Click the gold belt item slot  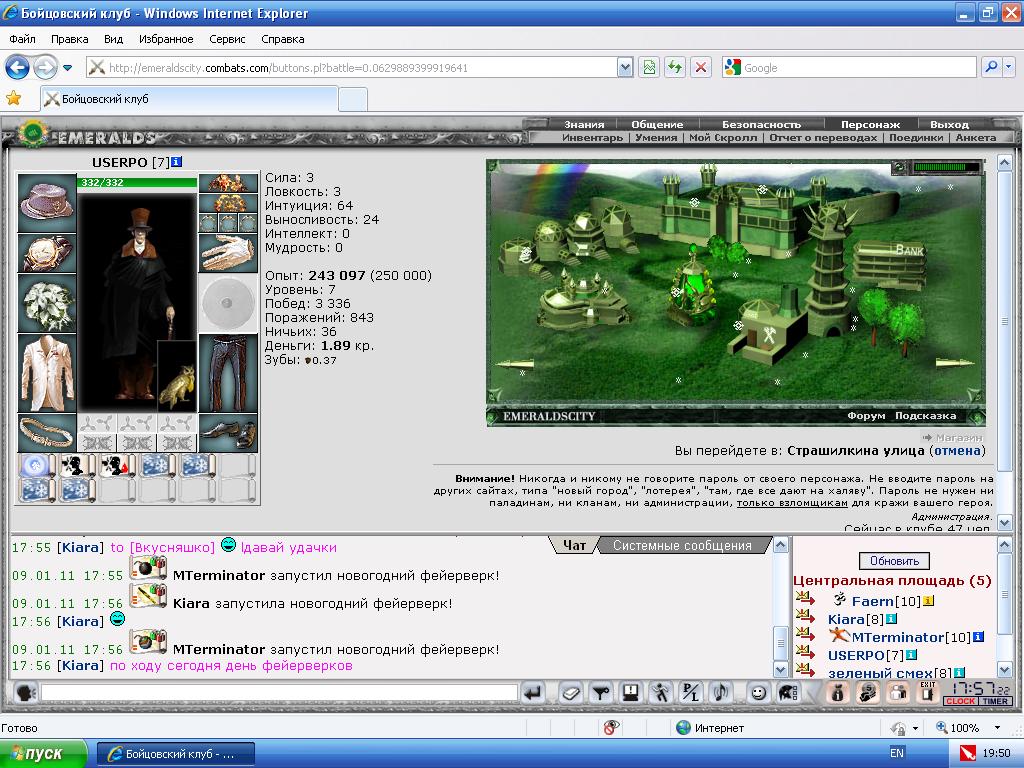[46, 432]
